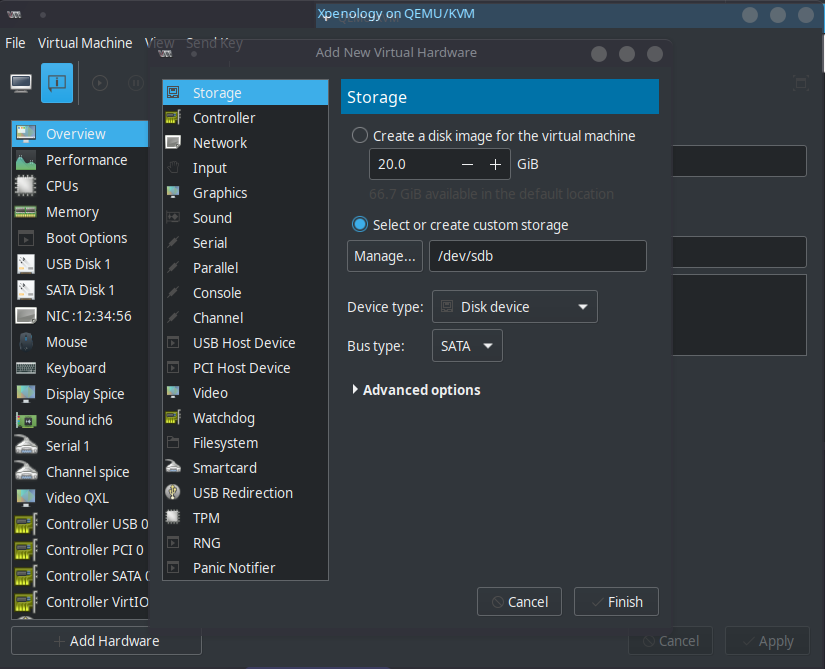Choose Smartcard hardware type

245,468
